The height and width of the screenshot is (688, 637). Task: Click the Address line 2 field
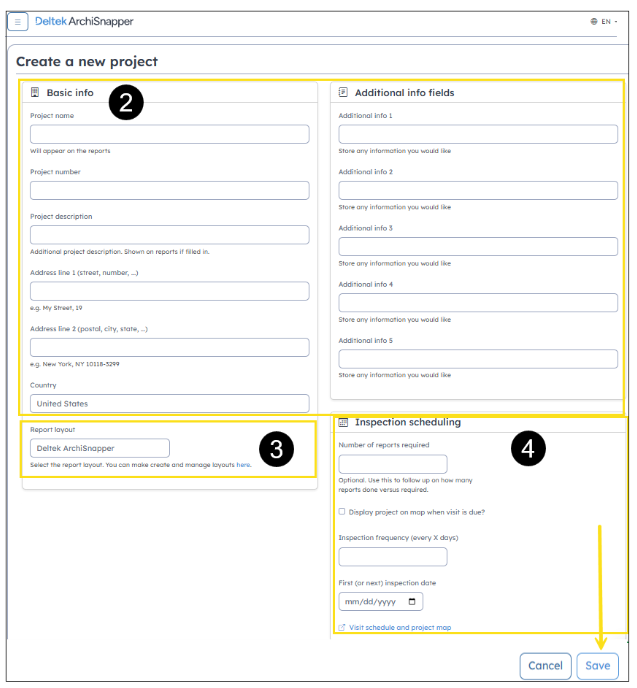[170, 347]
